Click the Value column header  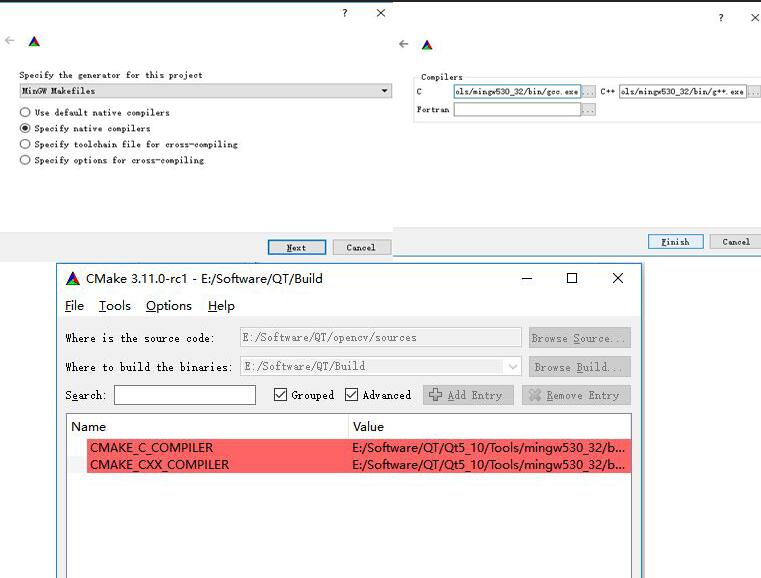click(489, 427)
